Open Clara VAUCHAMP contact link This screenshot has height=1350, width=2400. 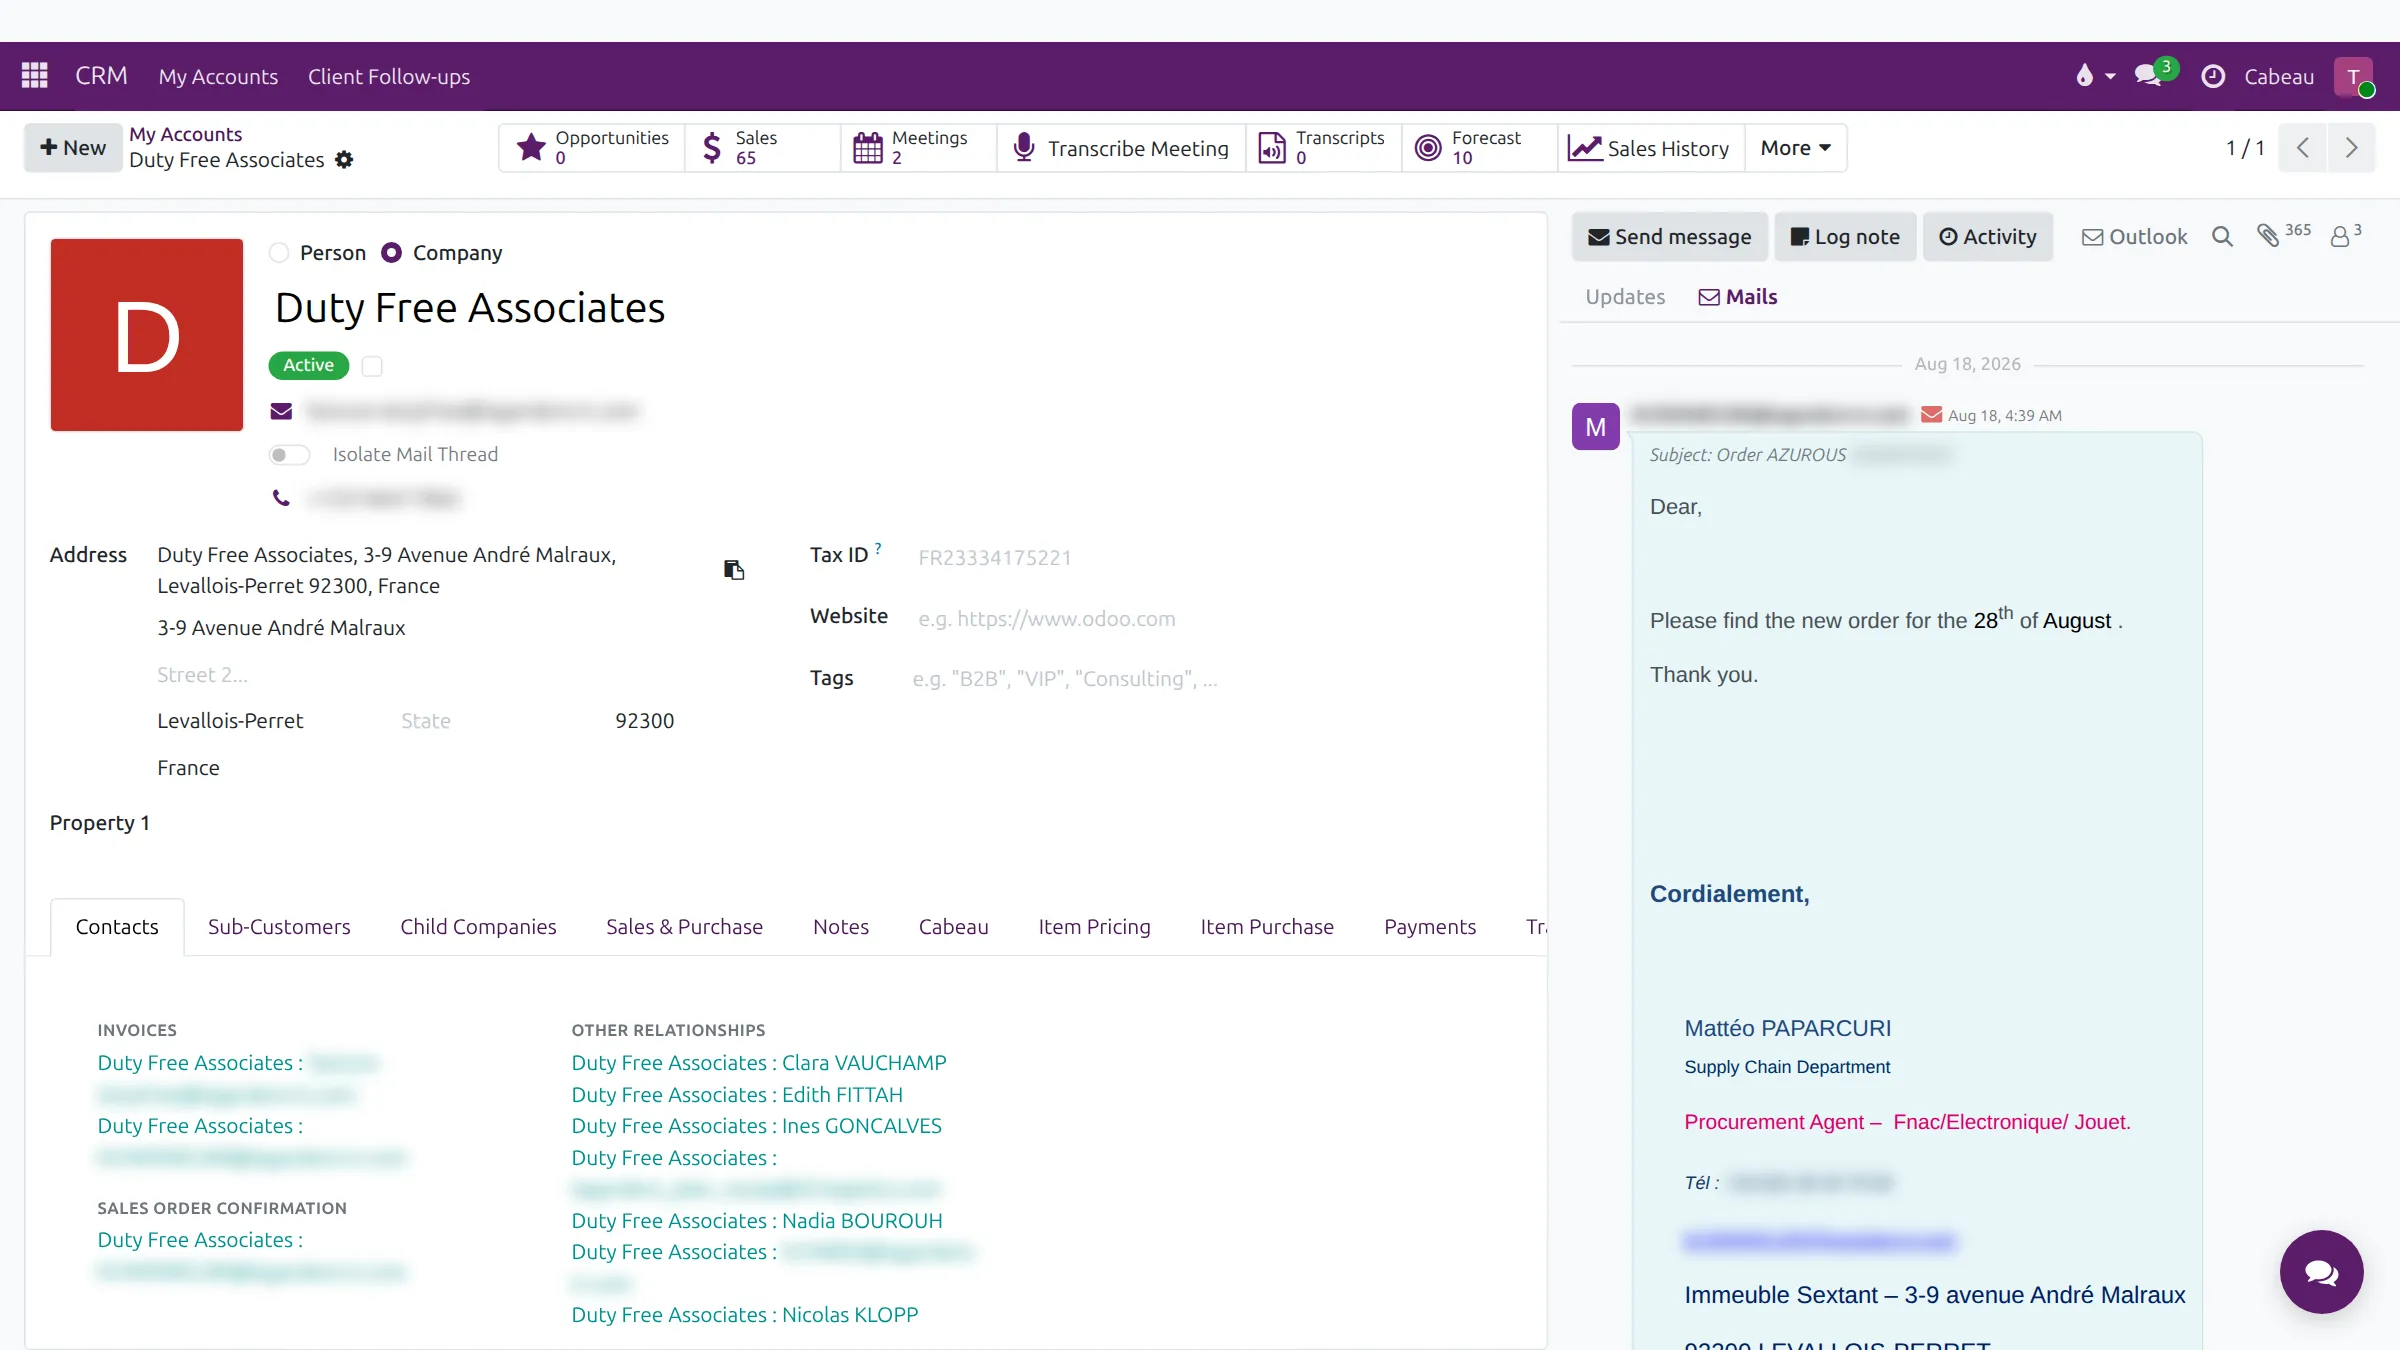759,1063
